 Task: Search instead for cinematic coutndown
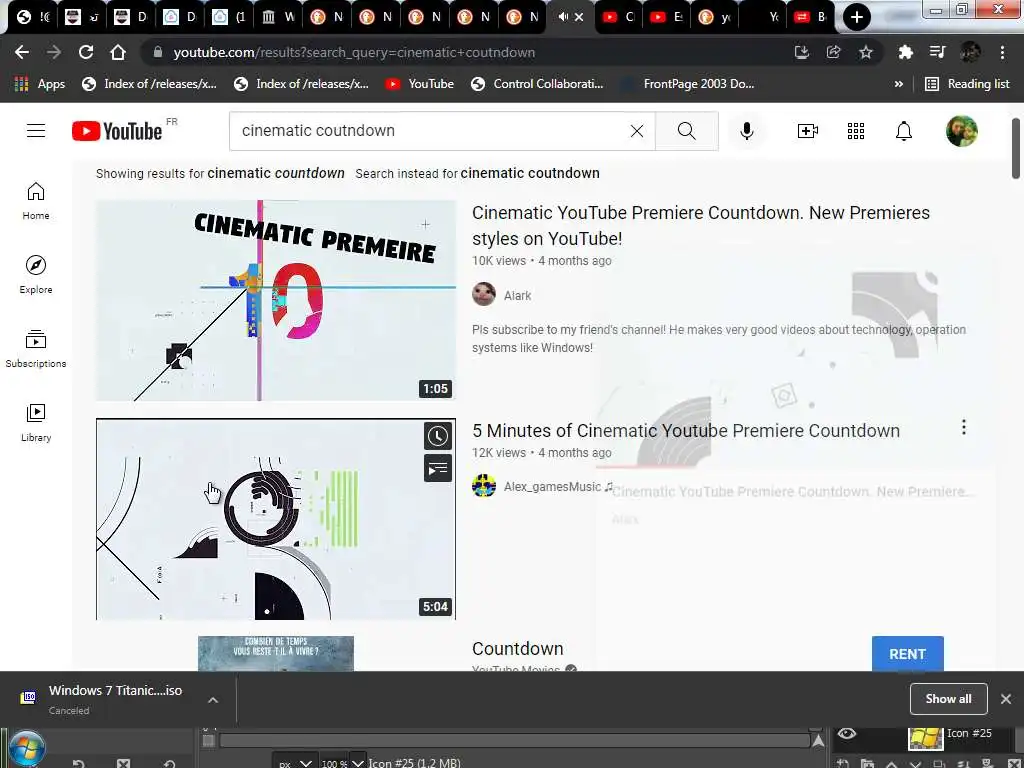tap(530, 173)
